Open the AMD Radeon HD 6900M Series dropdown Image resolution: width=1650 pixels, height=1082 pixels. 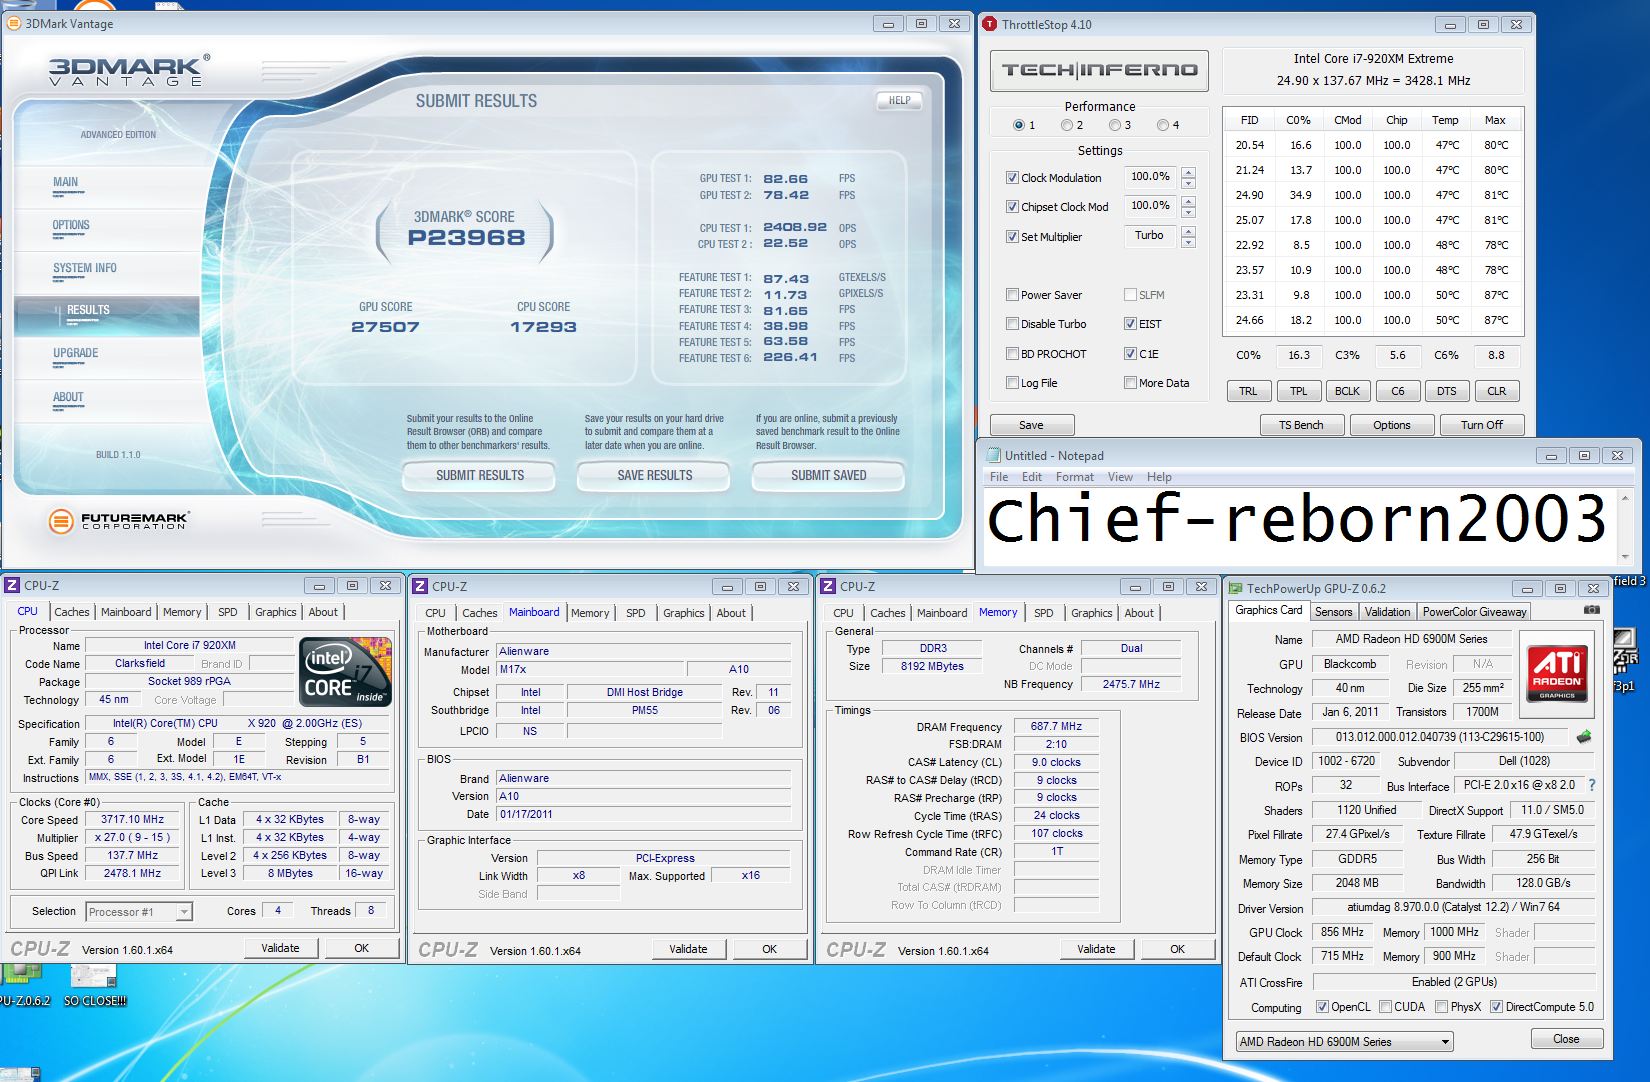[x=1344, y=1042]
